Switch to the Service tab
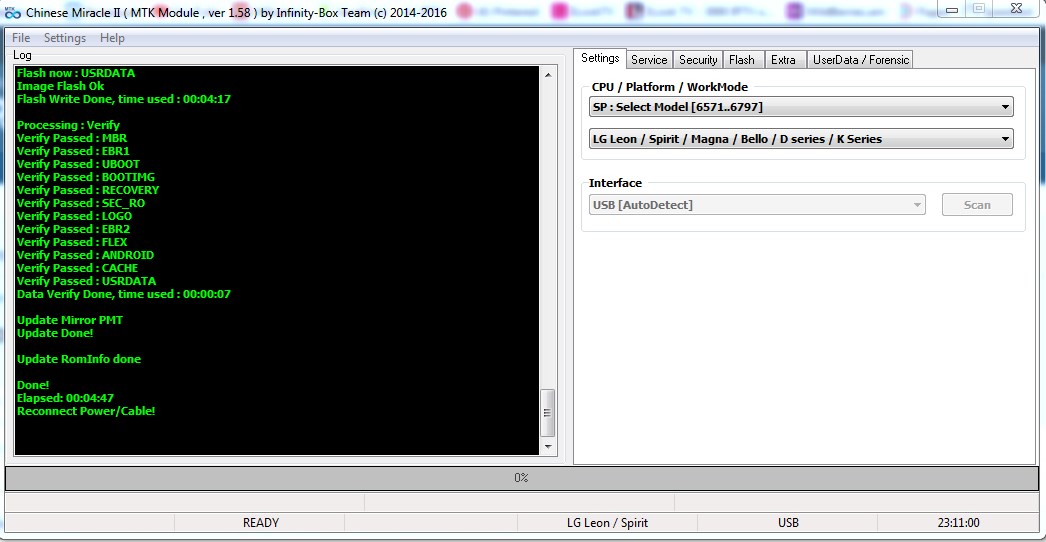Screen dimensions: 1046x542 click(x=649, y=60)
